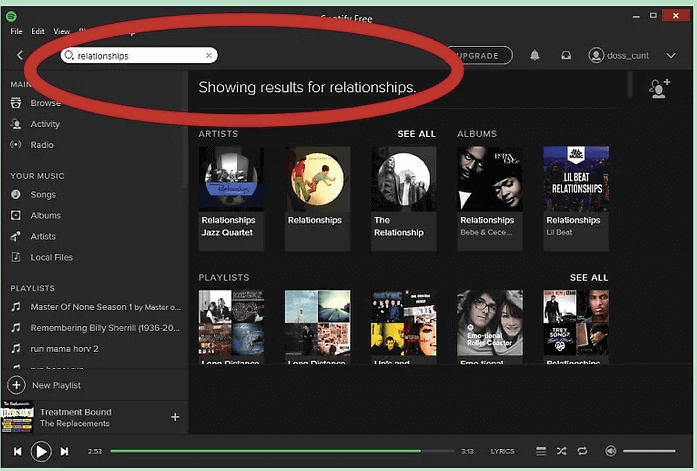The image size is (697, 471).
Task: Click the Upgrade button
Action: 478,56
